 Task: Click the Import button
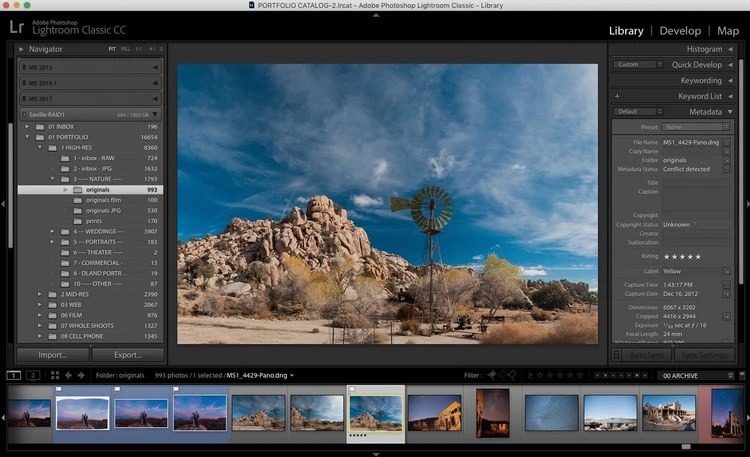53,354
